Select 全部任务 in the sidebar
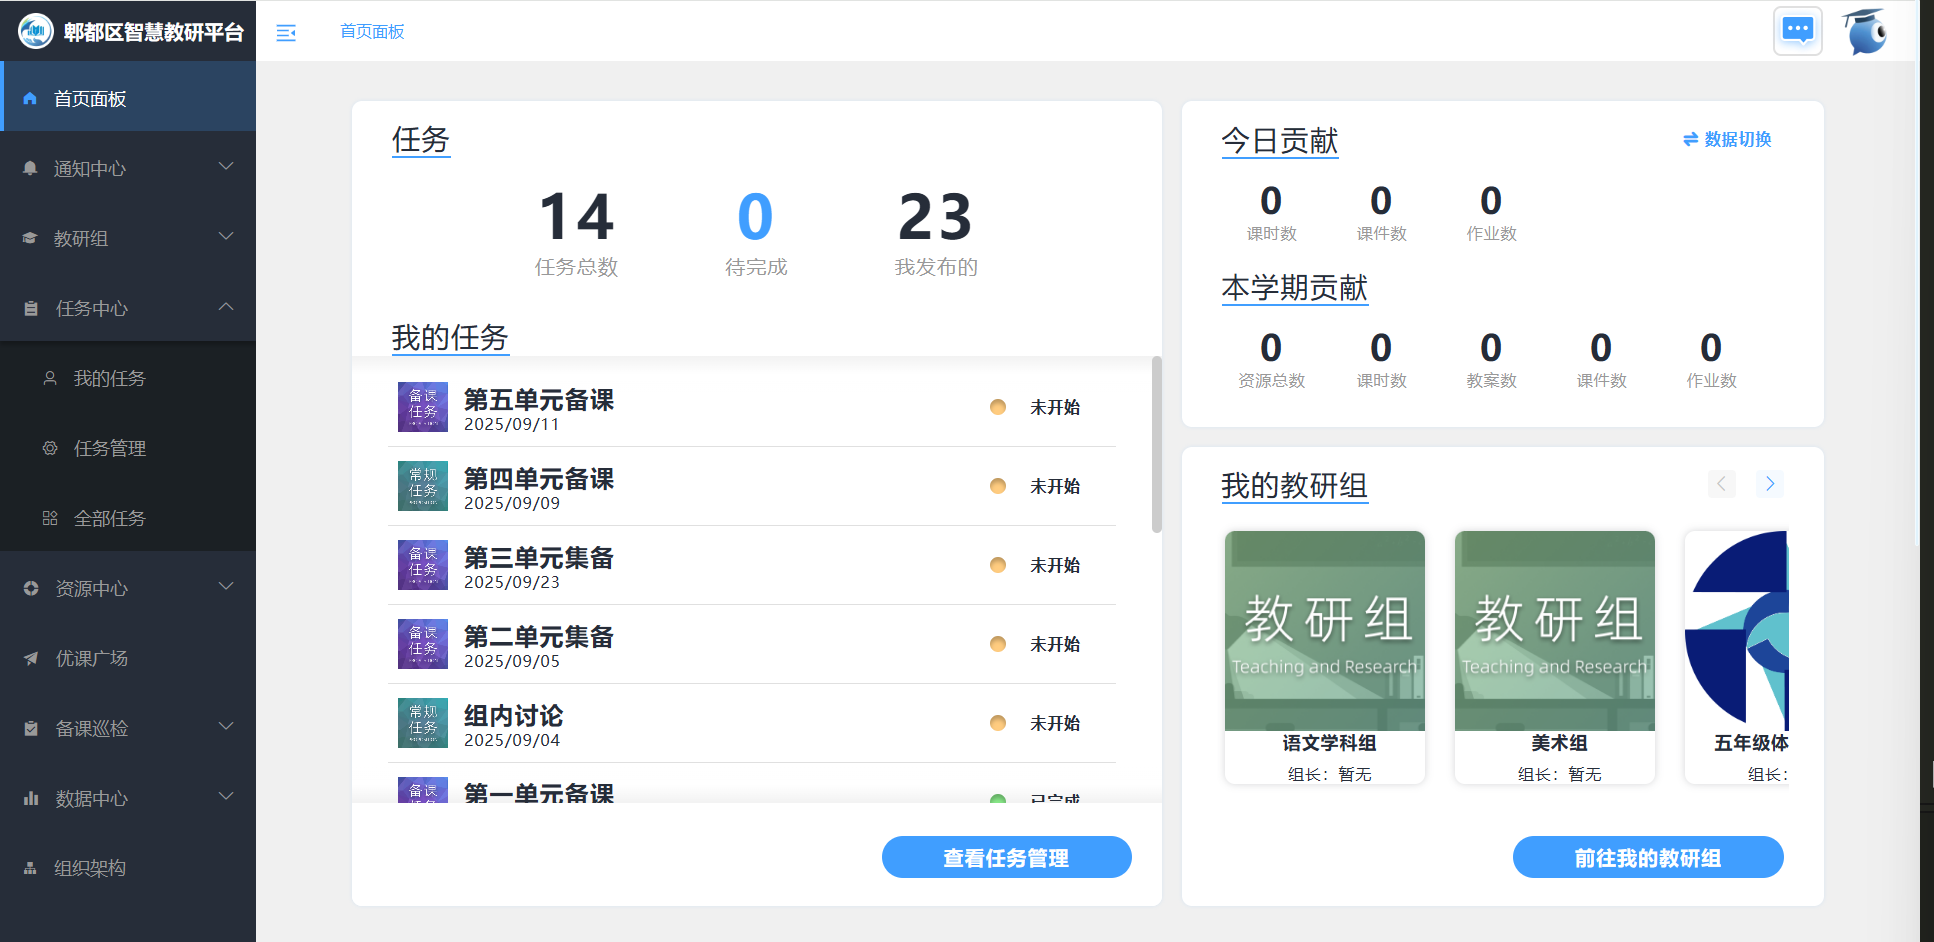Image resolution: width=1934 pixels, height=942 pixels. [110, 518]
